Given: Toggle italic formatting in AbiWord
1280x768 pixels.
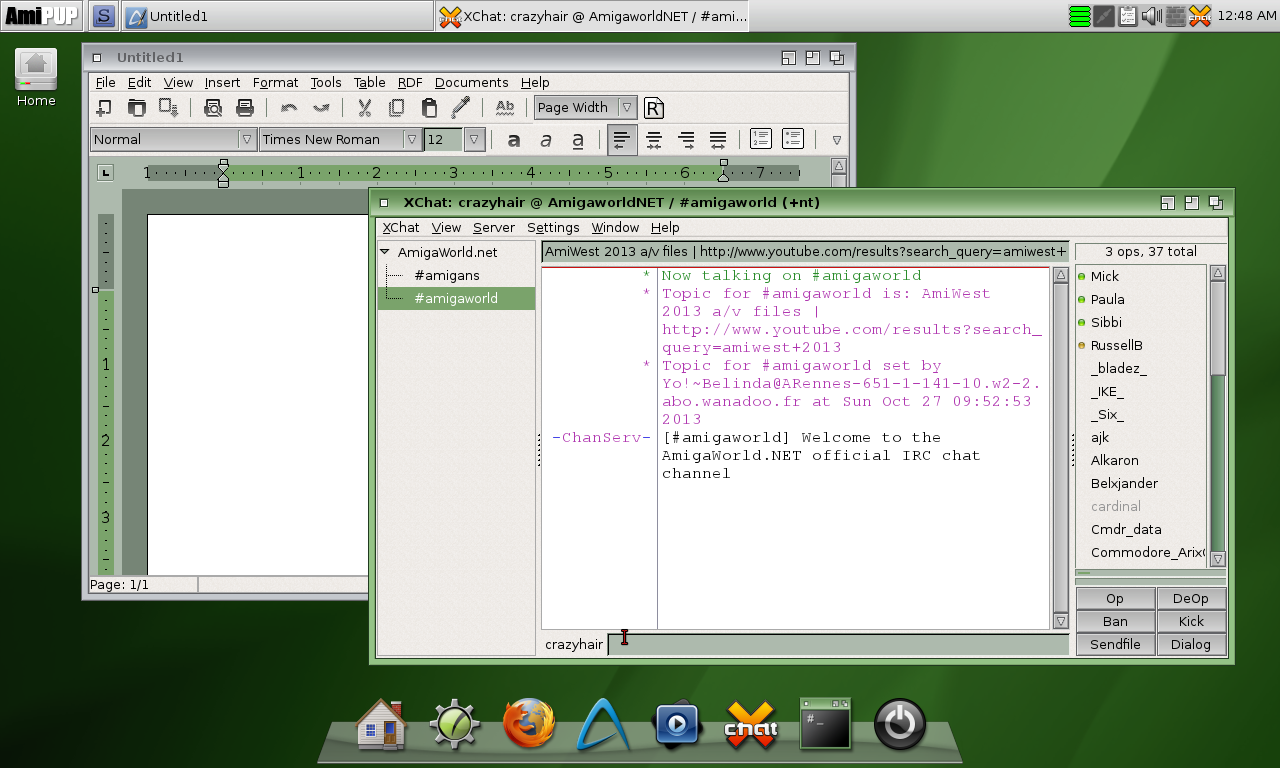Looking at the screenshot, I should 546,140.
